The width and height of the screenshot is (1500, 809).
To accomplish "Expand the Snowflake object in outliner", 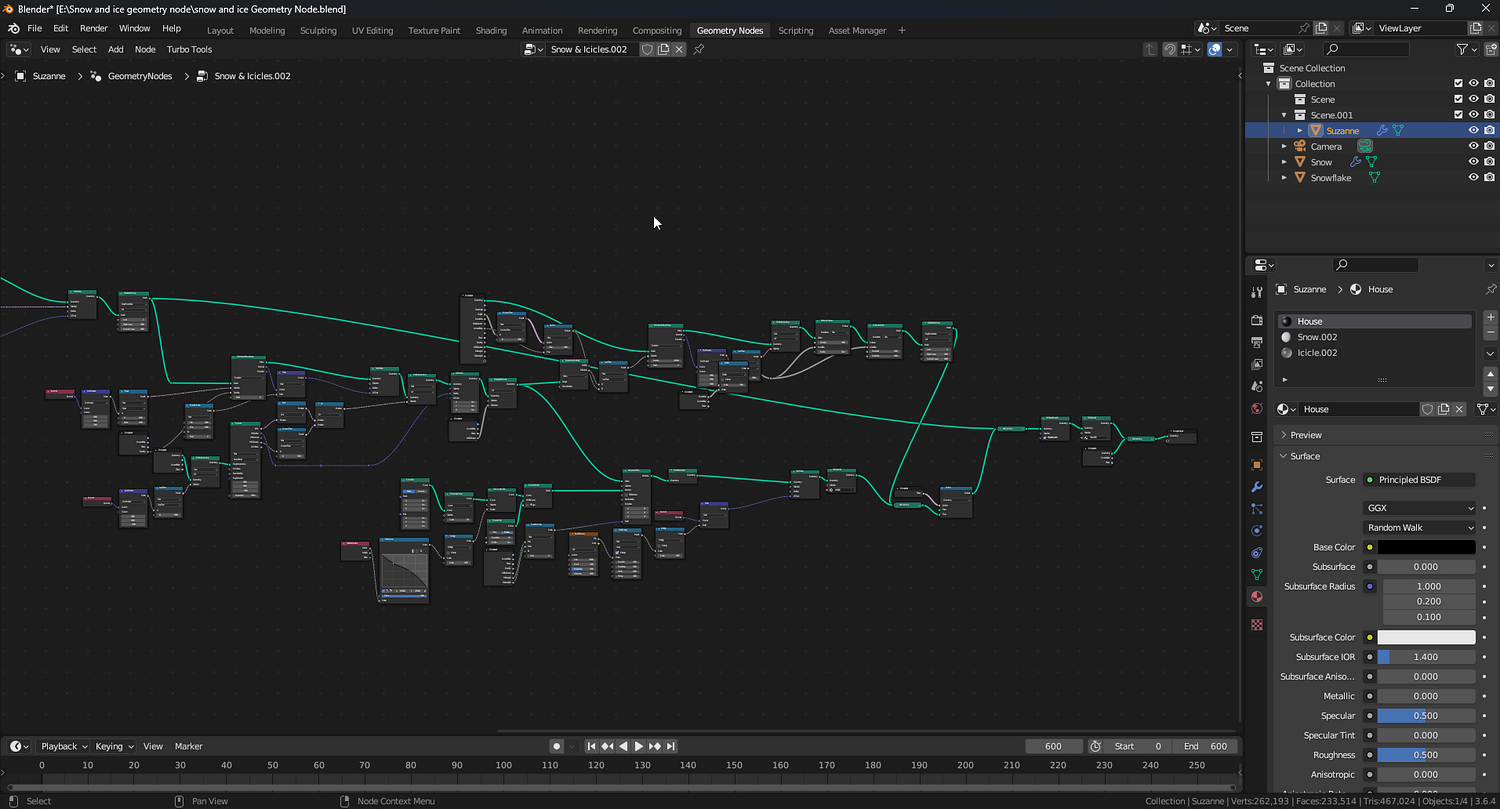I will 1285,177.
